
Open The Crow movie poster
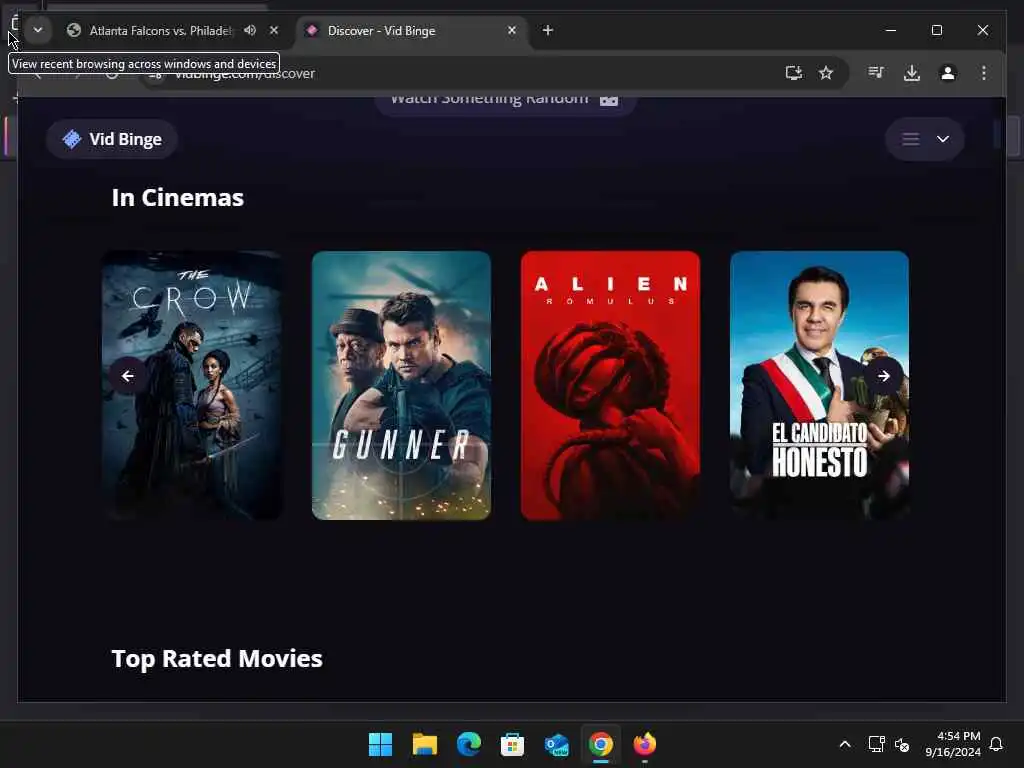pyautogui.click(x=192, y=385)
